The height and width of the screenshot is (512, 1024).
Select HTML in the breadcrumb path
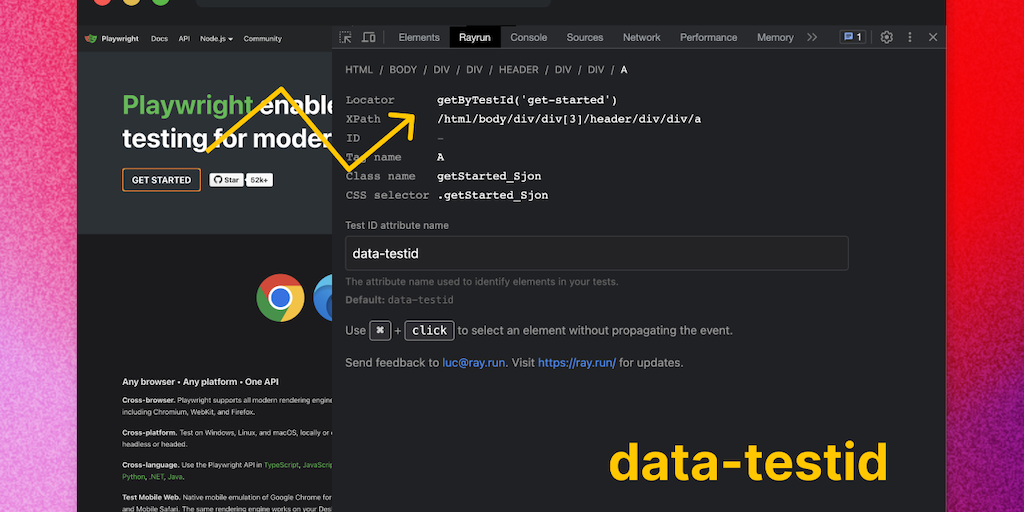tap(359, 70)
